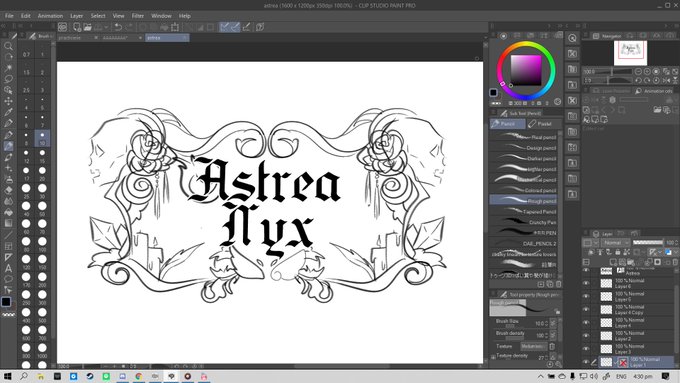Select the highlighted Pencil tool in toolbox
This screenshot has height=383, width=680.
pos(8,146)
